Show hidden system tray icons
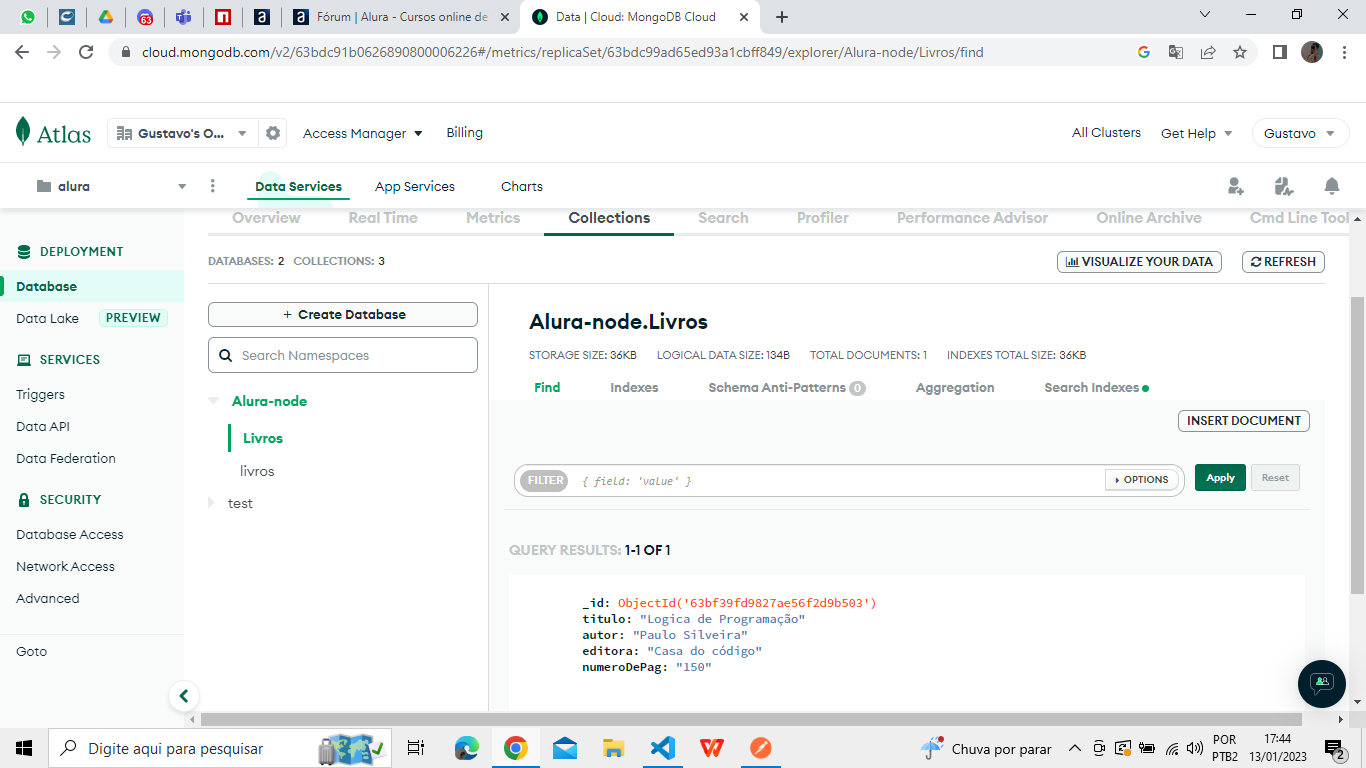1366x768 pixels. (1075, 748)
